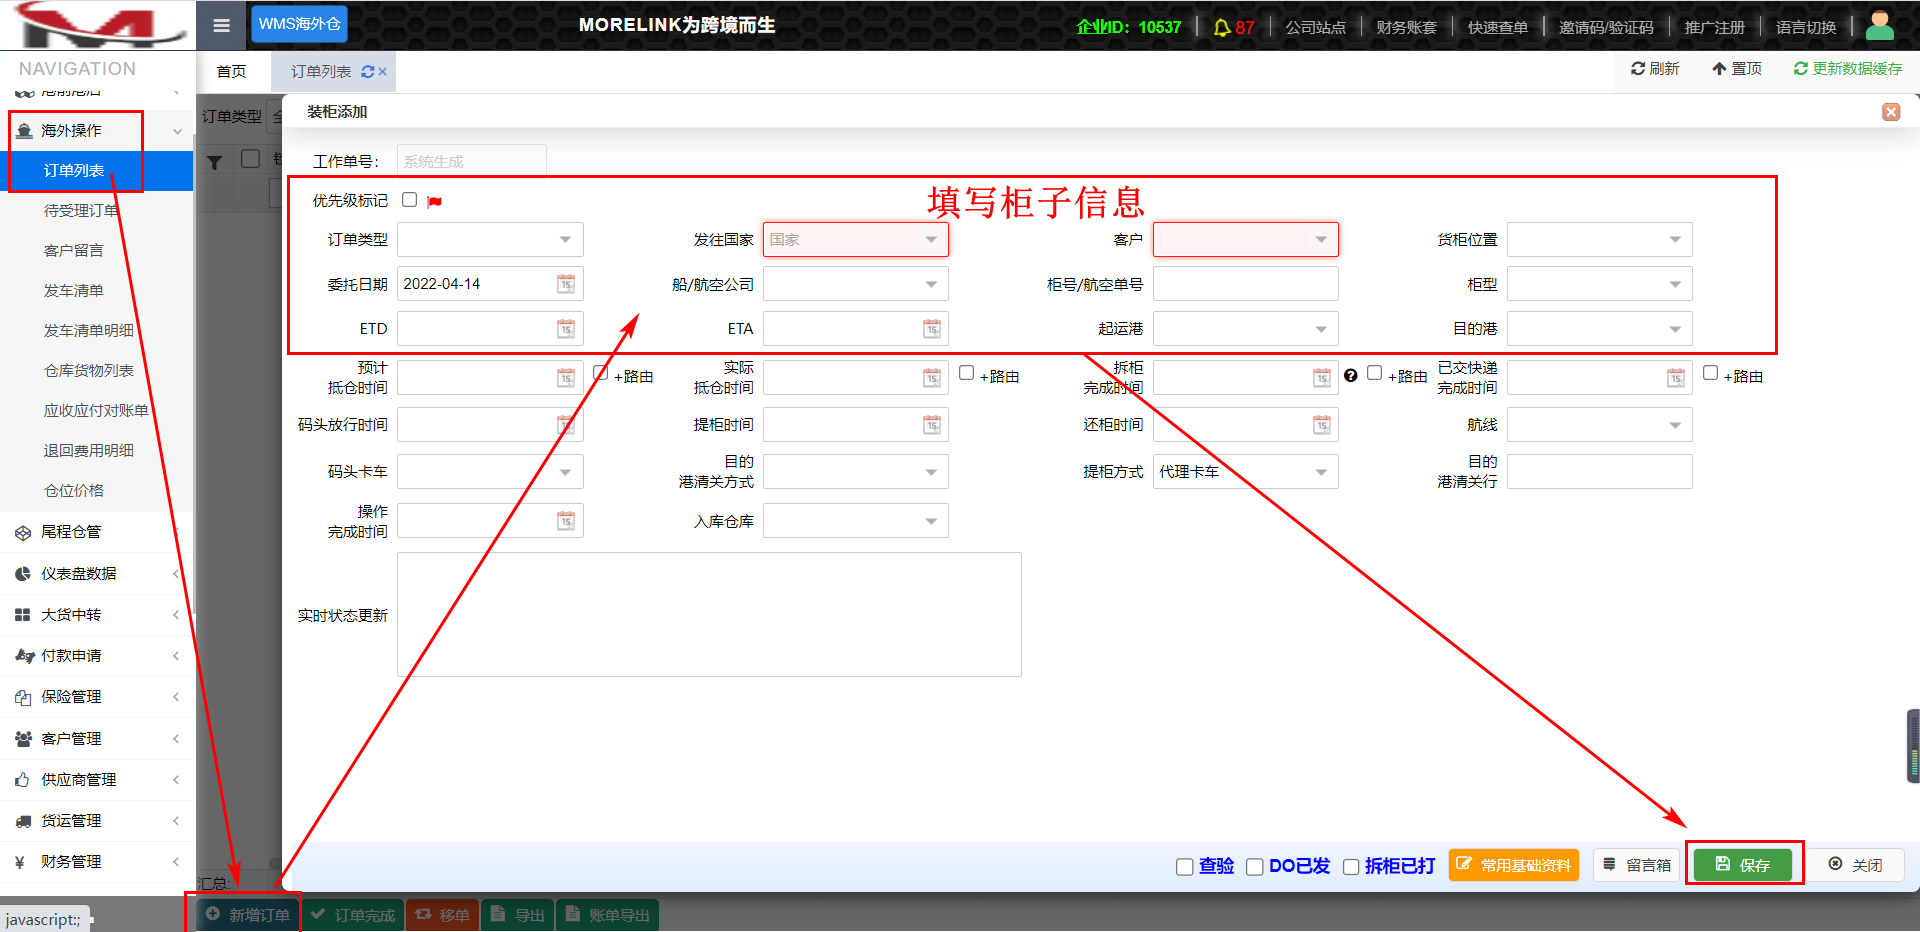The width and height of the screenshot is (1920, 932).
Task: Open calendar picker for 提柜时间
Action: tap(932, 425)
